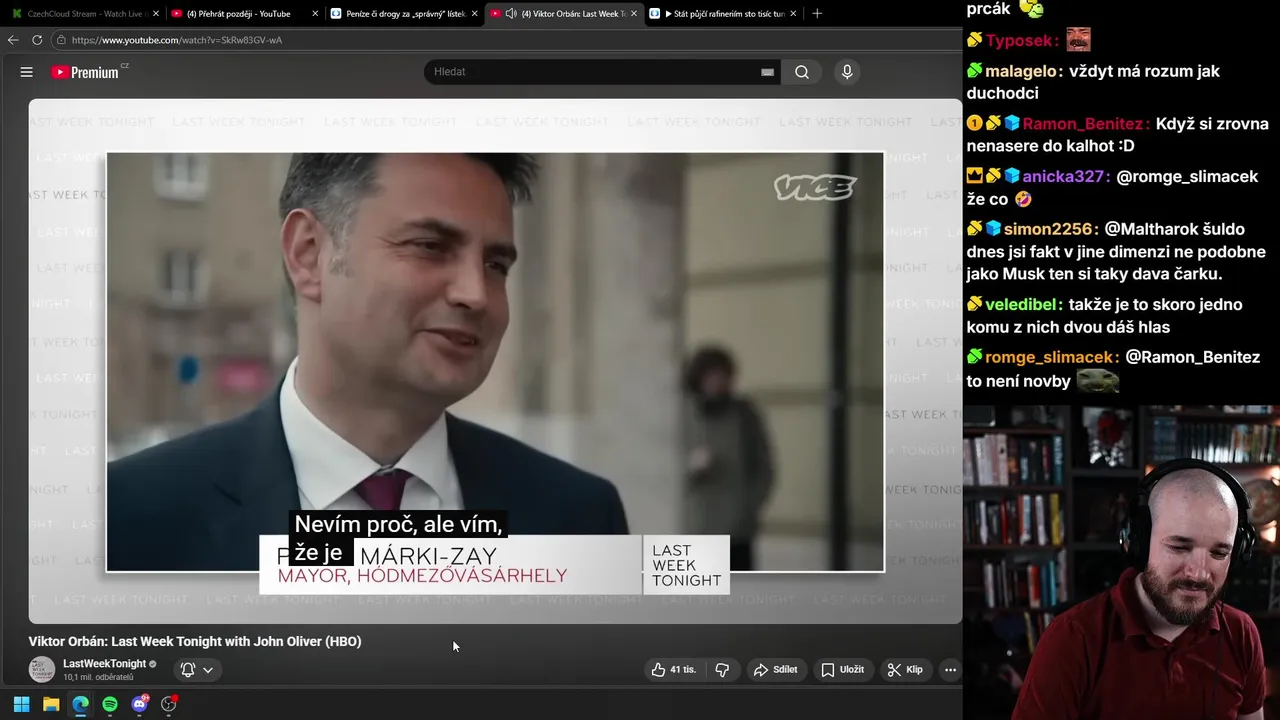This screenshot has width=1280, height=720.
Task: Create a clip with Klip button
Action: 905,670
